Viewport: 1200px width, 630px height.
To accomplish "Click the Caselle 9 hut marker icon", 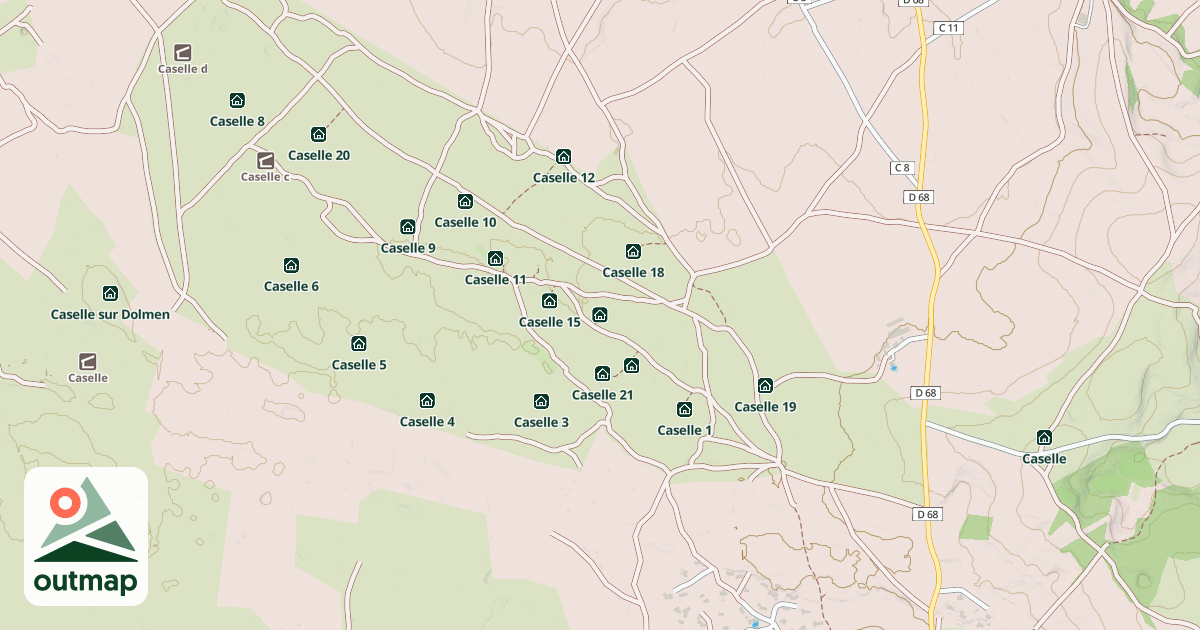I will pyautogui.click(x=407, y=227).
